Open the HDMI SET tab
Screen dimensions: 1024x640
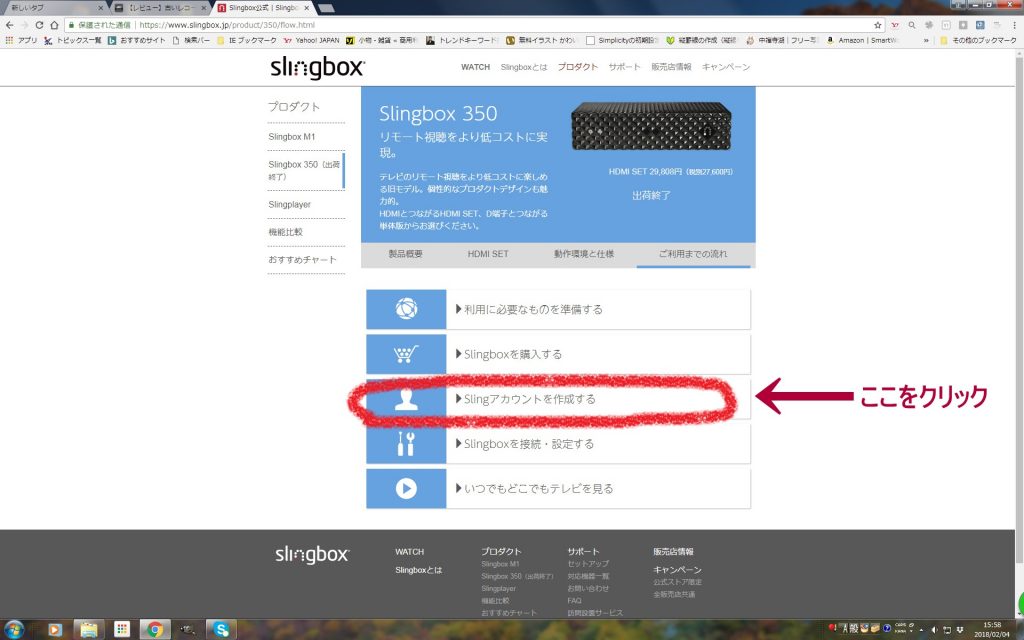point(488,254)
